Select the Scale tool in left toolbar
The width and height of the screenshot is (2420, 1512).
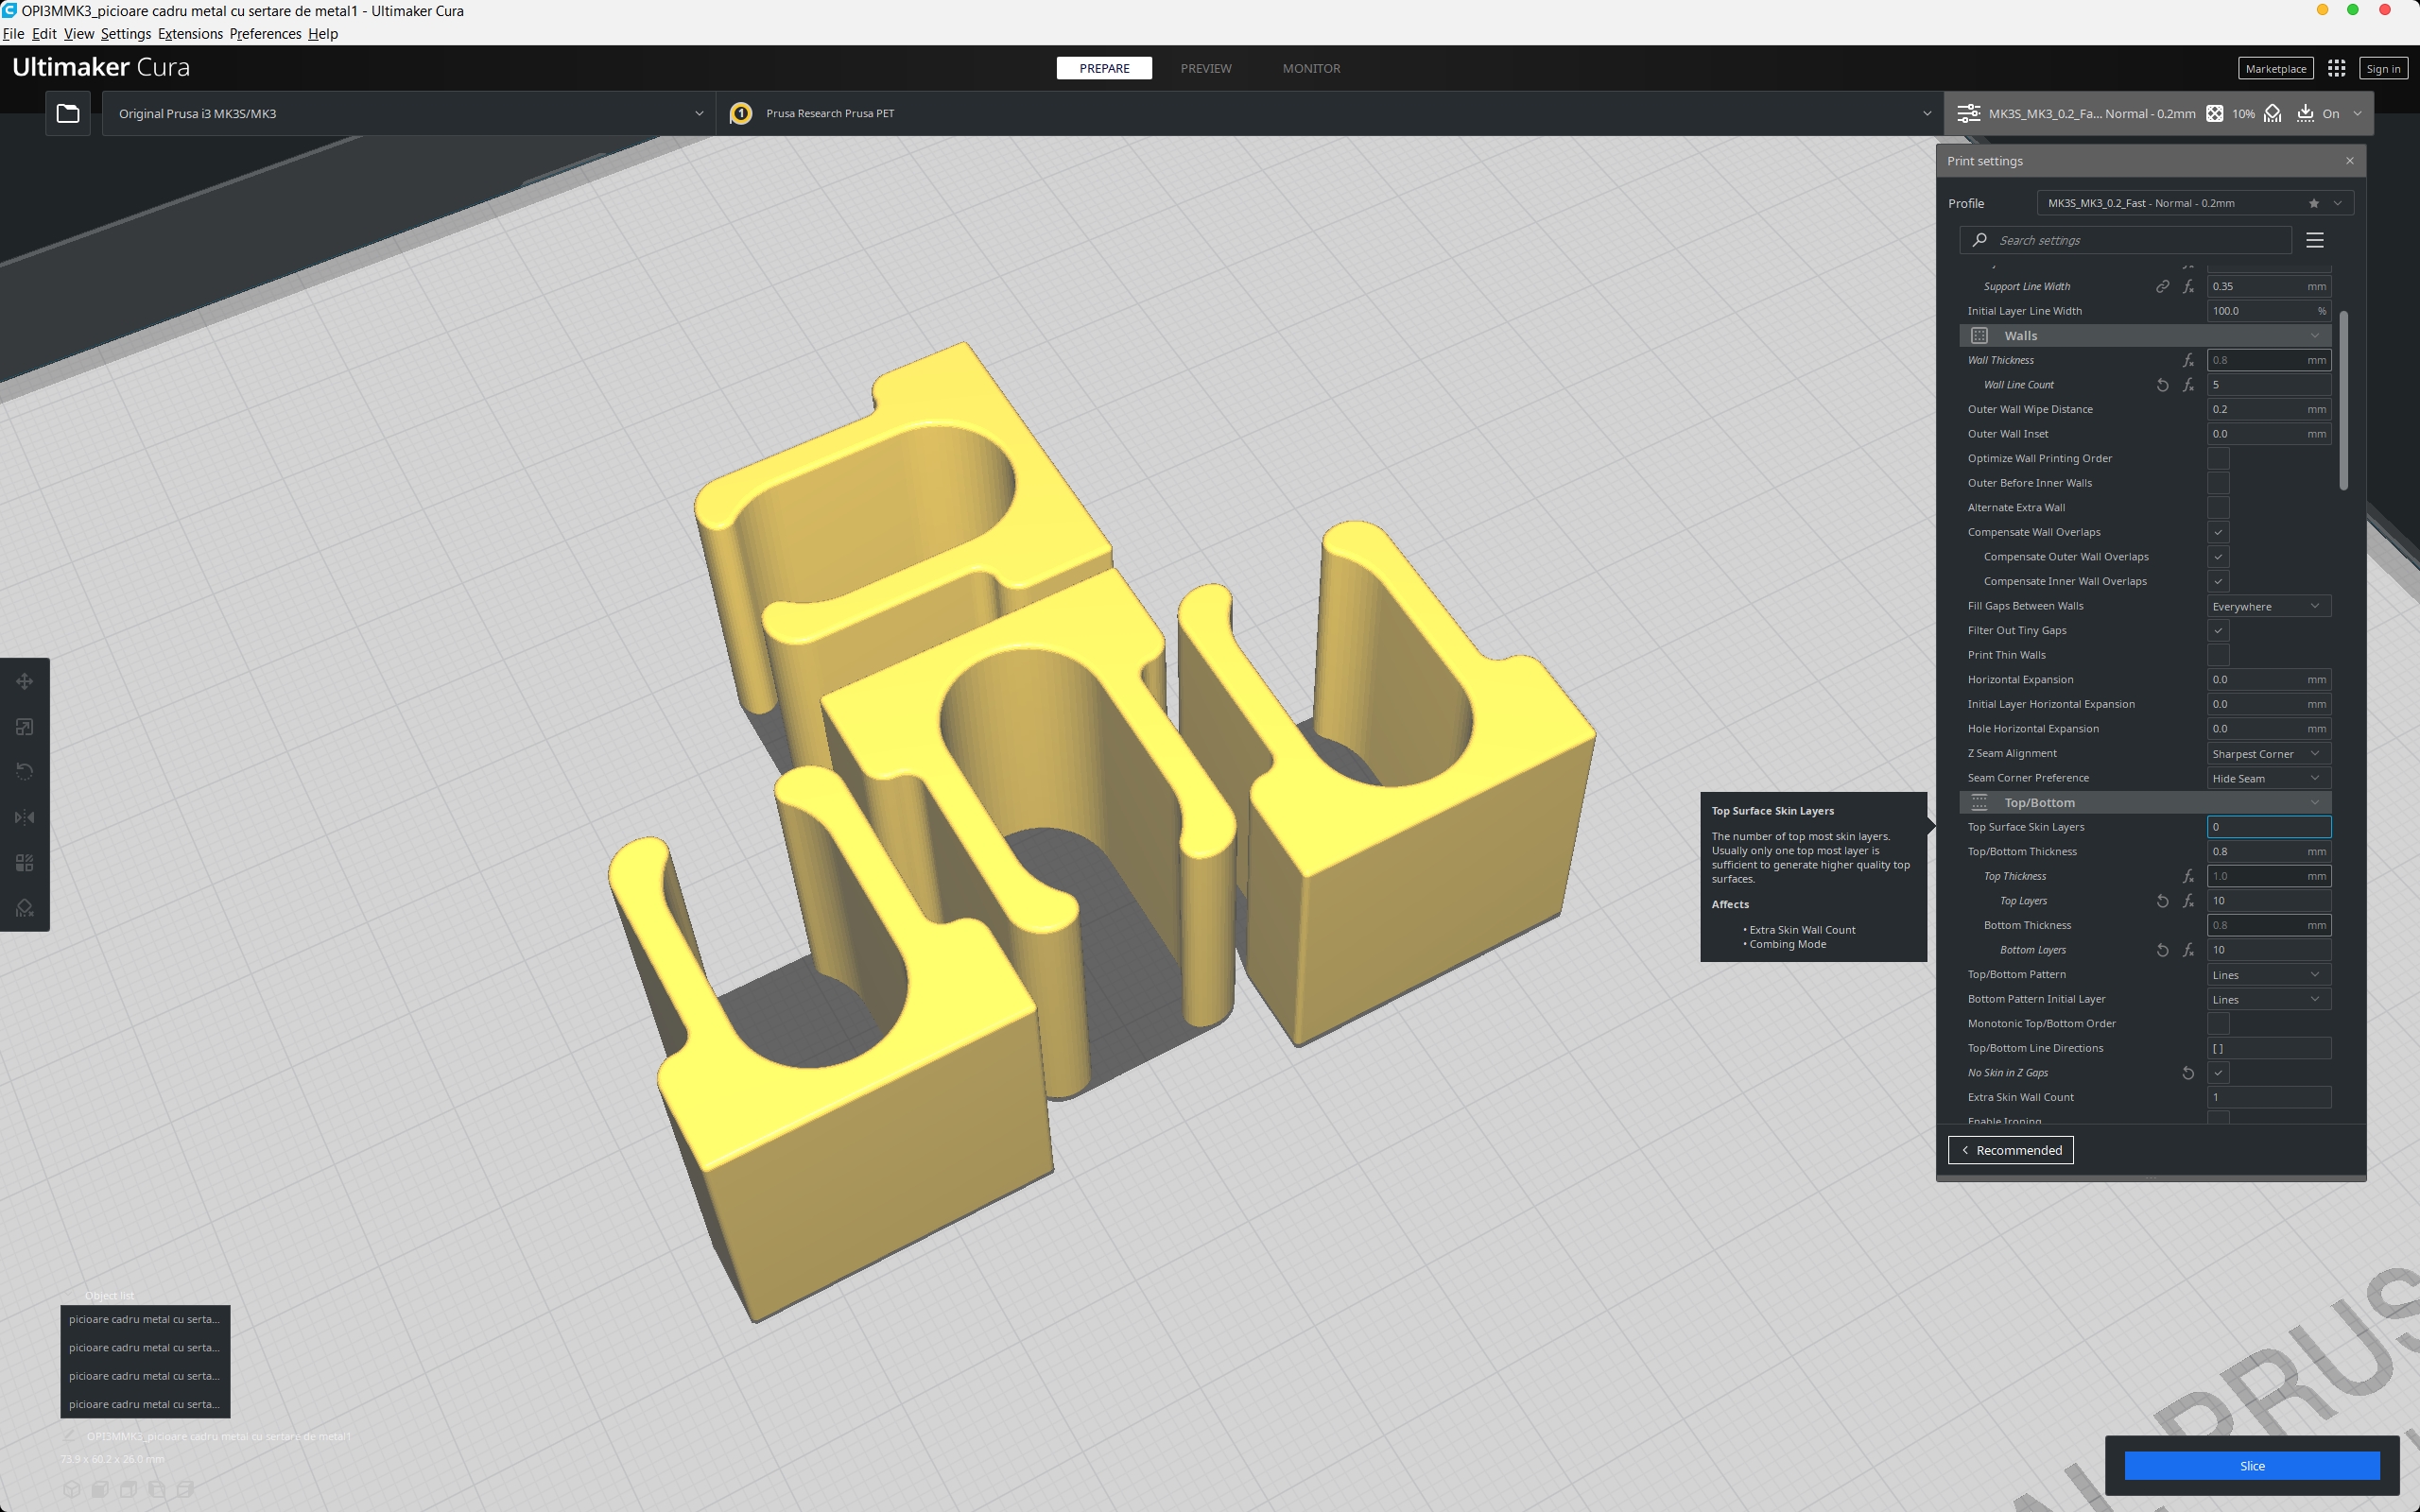coord(25,727)
